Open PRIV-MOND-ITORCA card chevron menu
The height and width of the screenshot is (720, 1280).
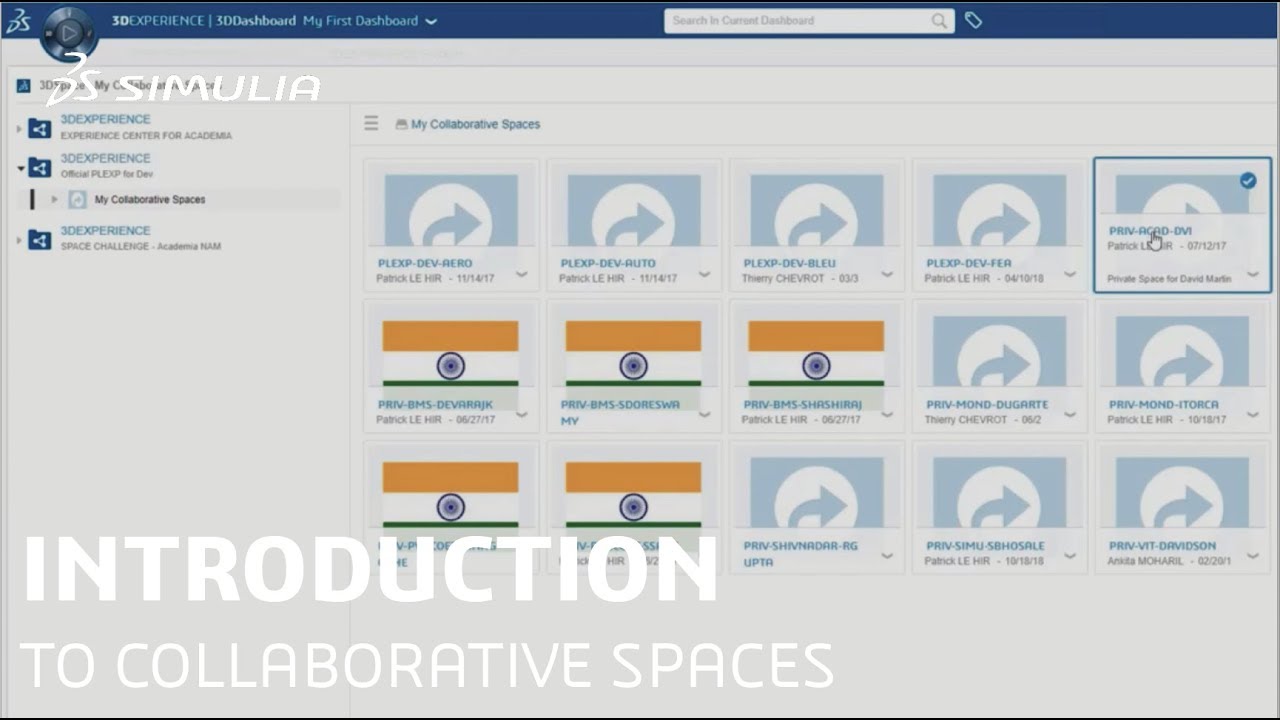pyautogui.click(x=1253, y=415)
